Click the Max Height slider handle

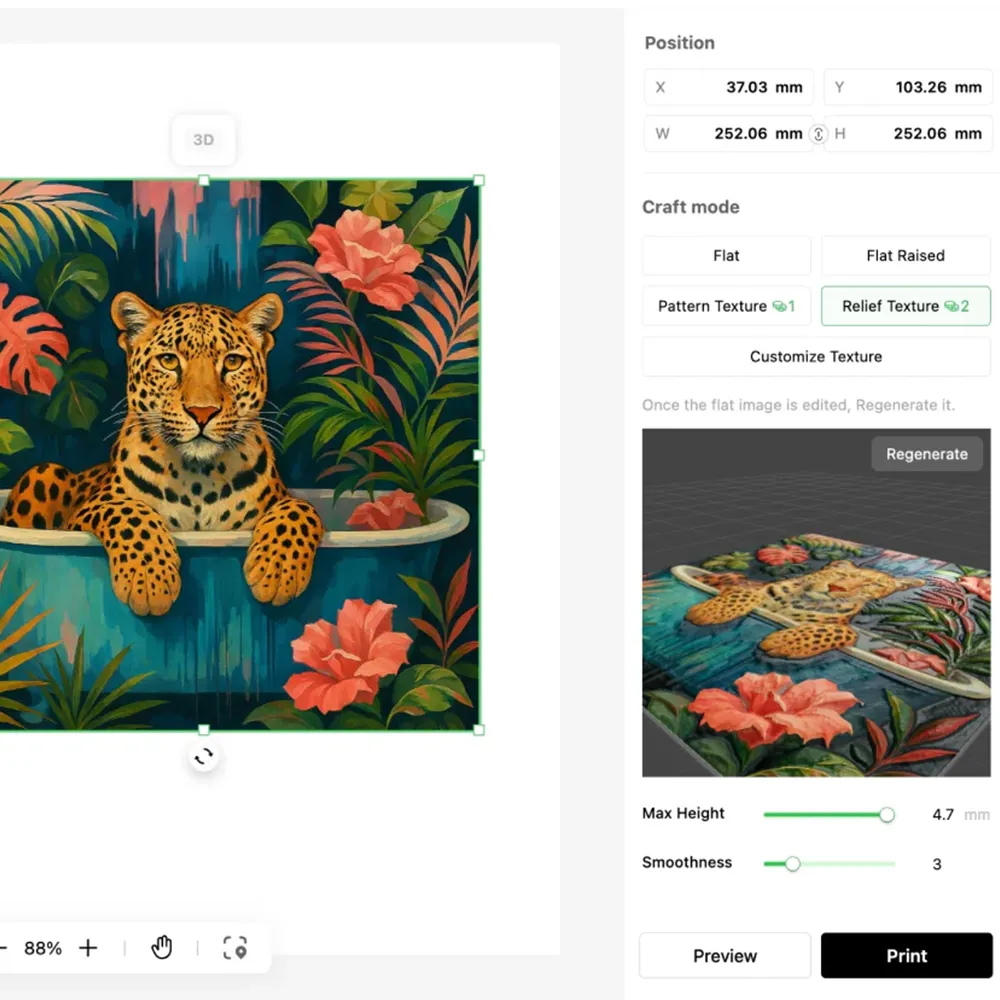(887, 815)
